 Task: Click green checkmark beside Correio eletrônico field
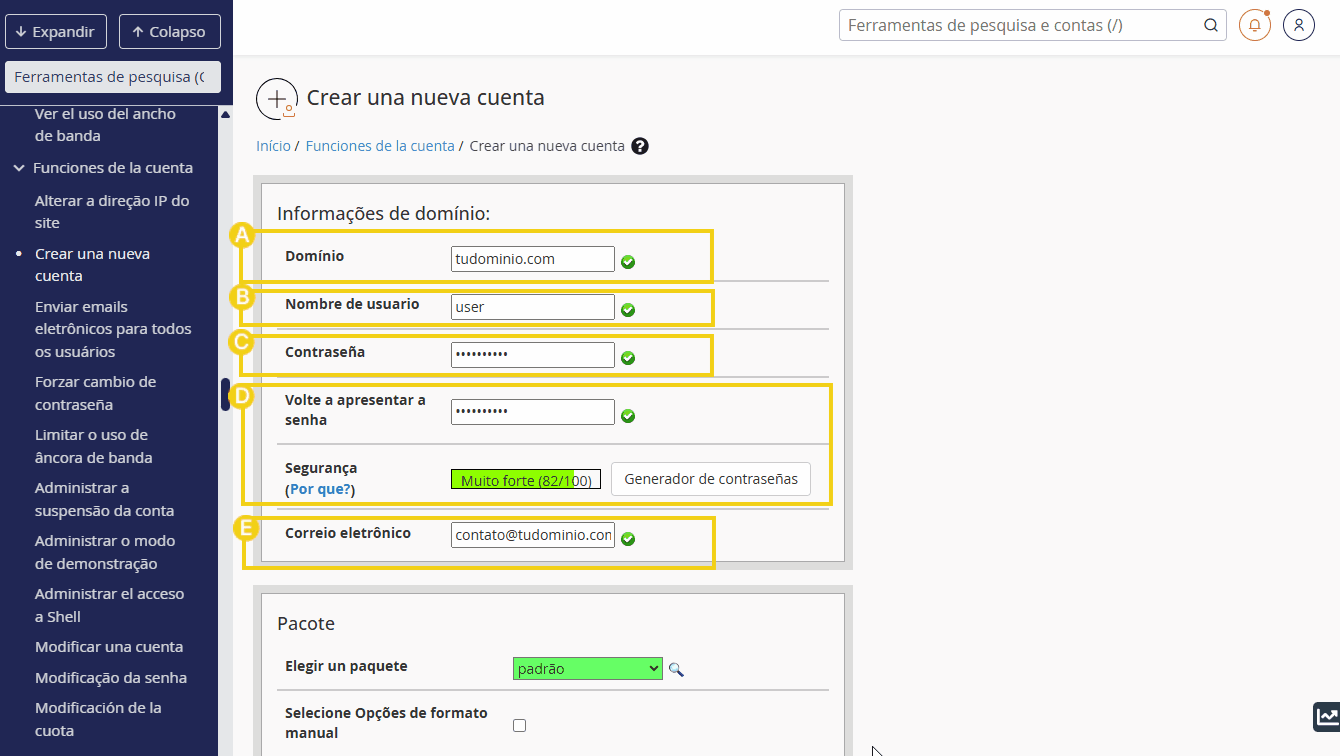628,539
